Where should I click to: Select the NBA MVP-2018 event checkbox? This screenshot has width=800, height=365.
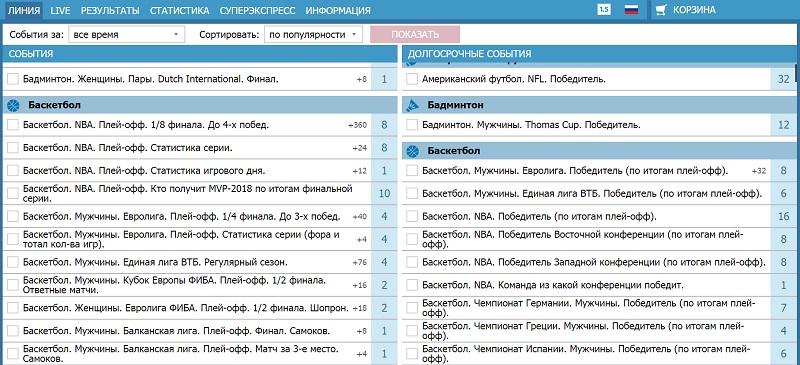[x=13, y=193]
